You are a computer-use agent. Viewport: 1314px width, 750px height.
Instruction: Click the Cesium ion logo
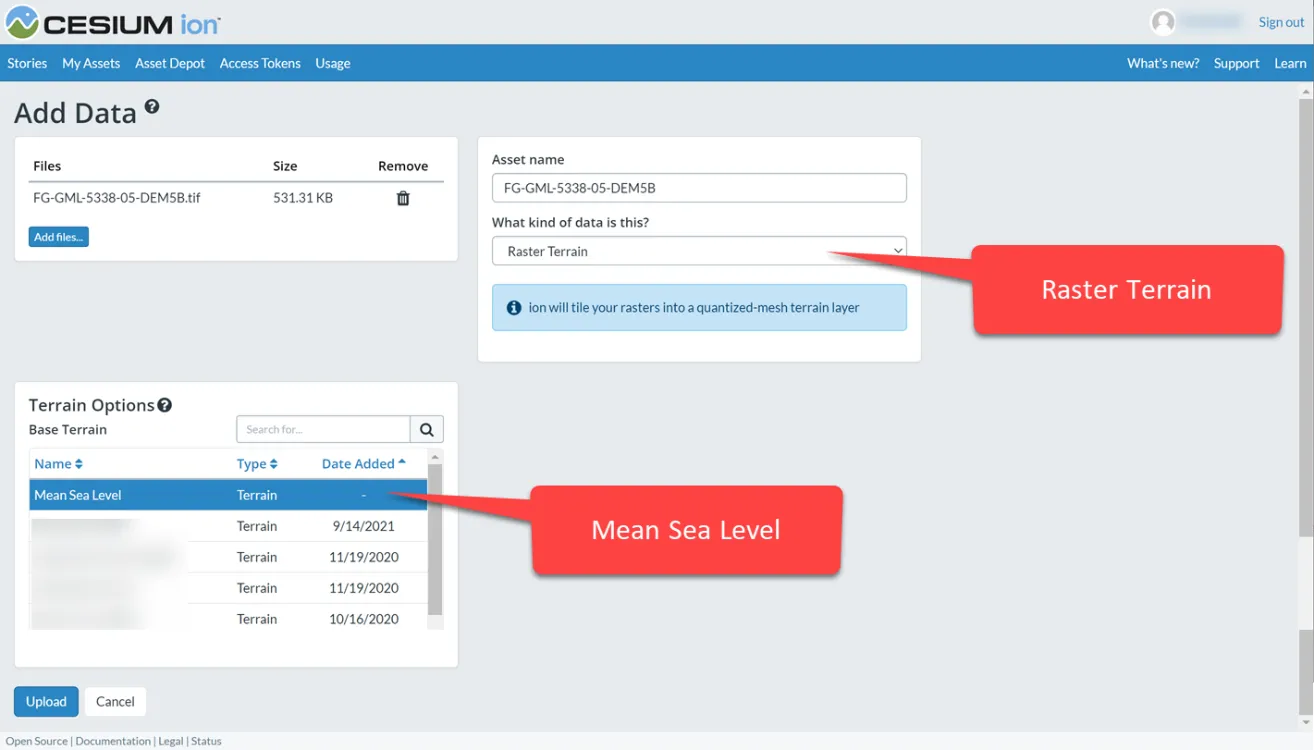[111, 22]
